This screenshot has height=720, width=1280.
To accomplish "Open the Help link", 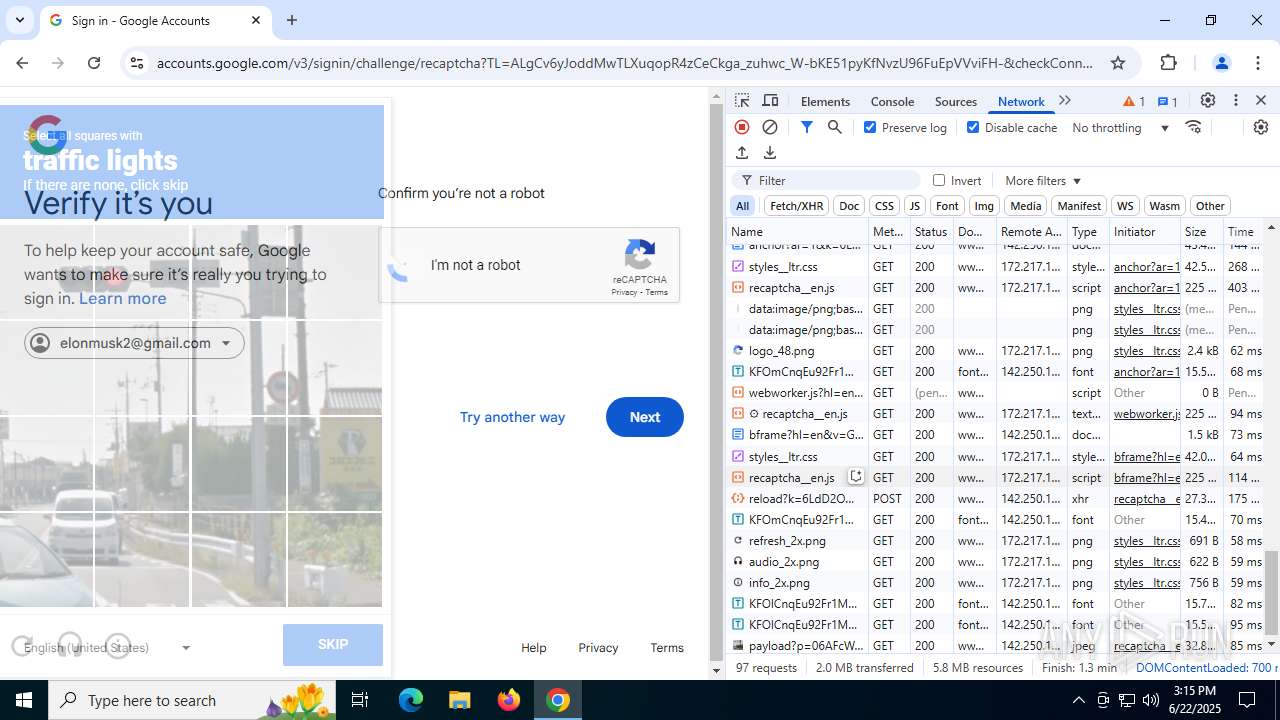I will (534, 648).
